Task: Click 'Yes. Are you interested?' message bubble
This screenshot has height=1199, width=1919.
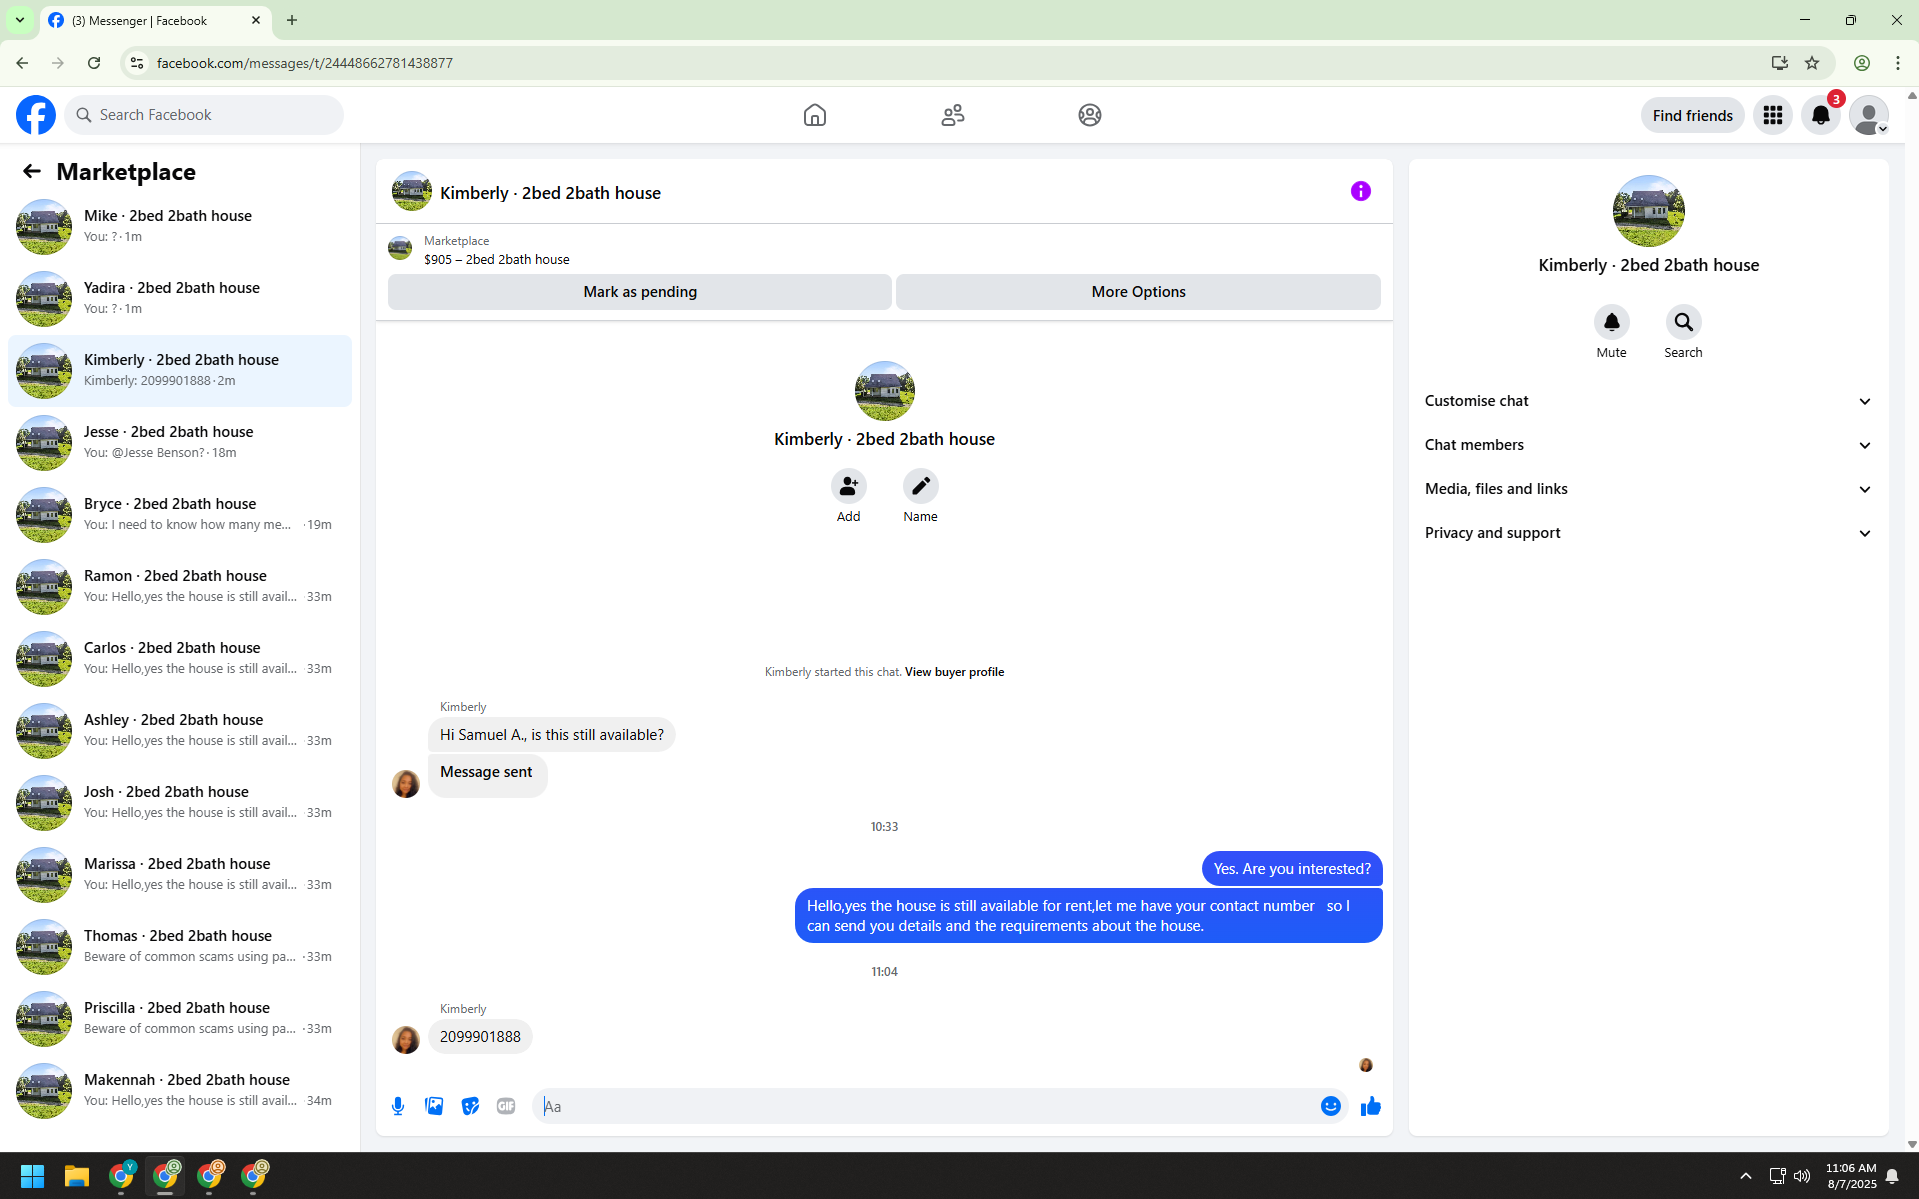Action: pos(1292,869)
